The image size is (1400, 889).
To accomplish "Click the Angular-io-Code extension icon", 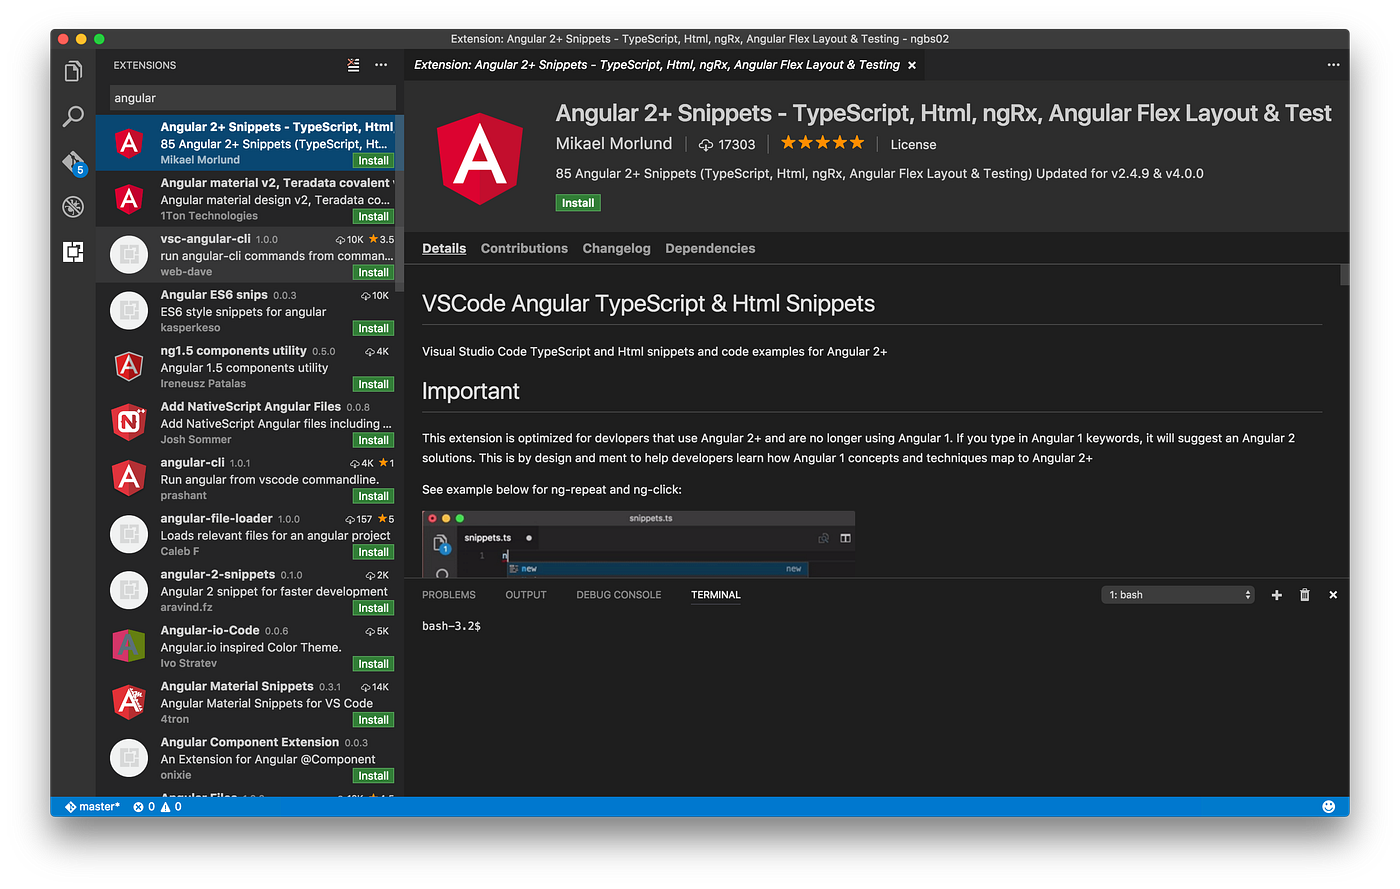I will click(x=129, y=647).
